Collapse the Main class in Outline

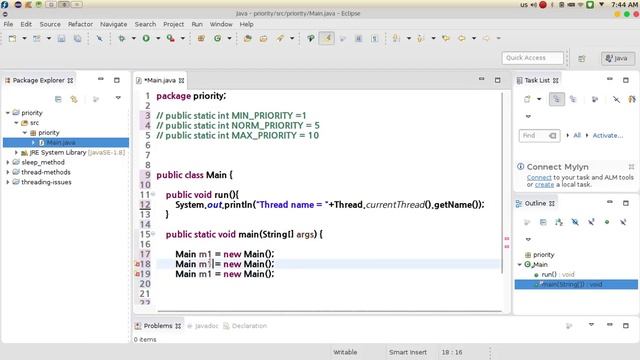tap(520, 264)
